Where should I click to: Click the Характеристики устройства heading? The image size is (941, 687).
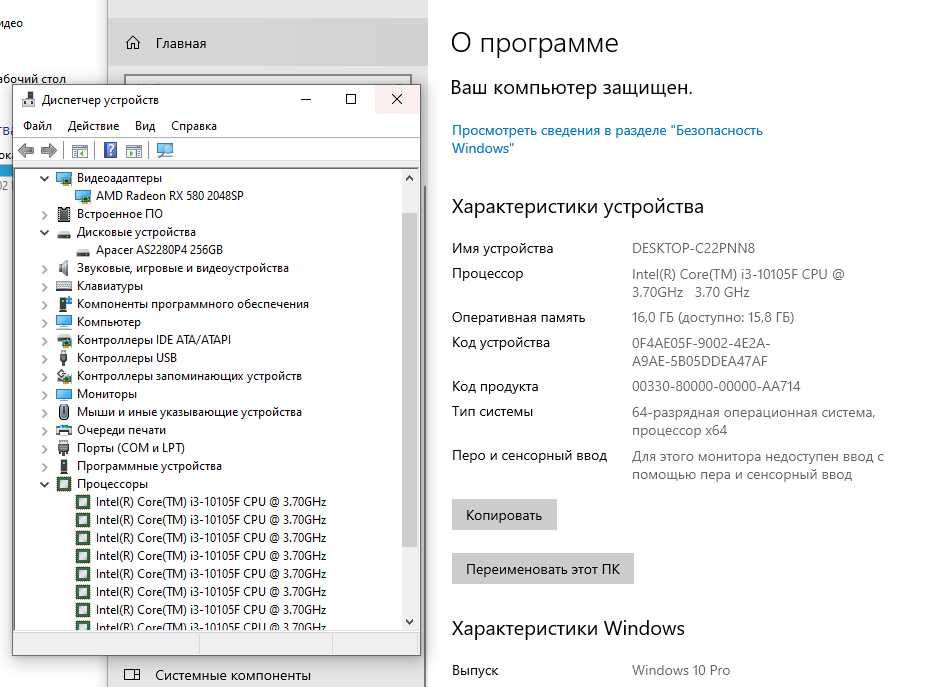(x=577, y=206)
